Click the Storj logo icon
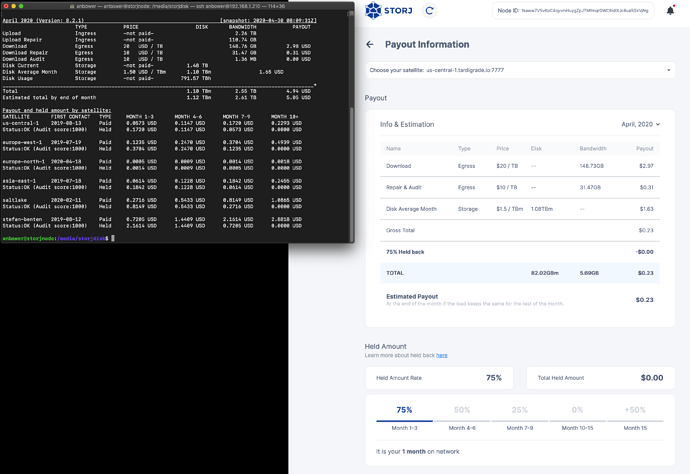The width and height of the screenshot is (690, 474). tap(373, 11)
